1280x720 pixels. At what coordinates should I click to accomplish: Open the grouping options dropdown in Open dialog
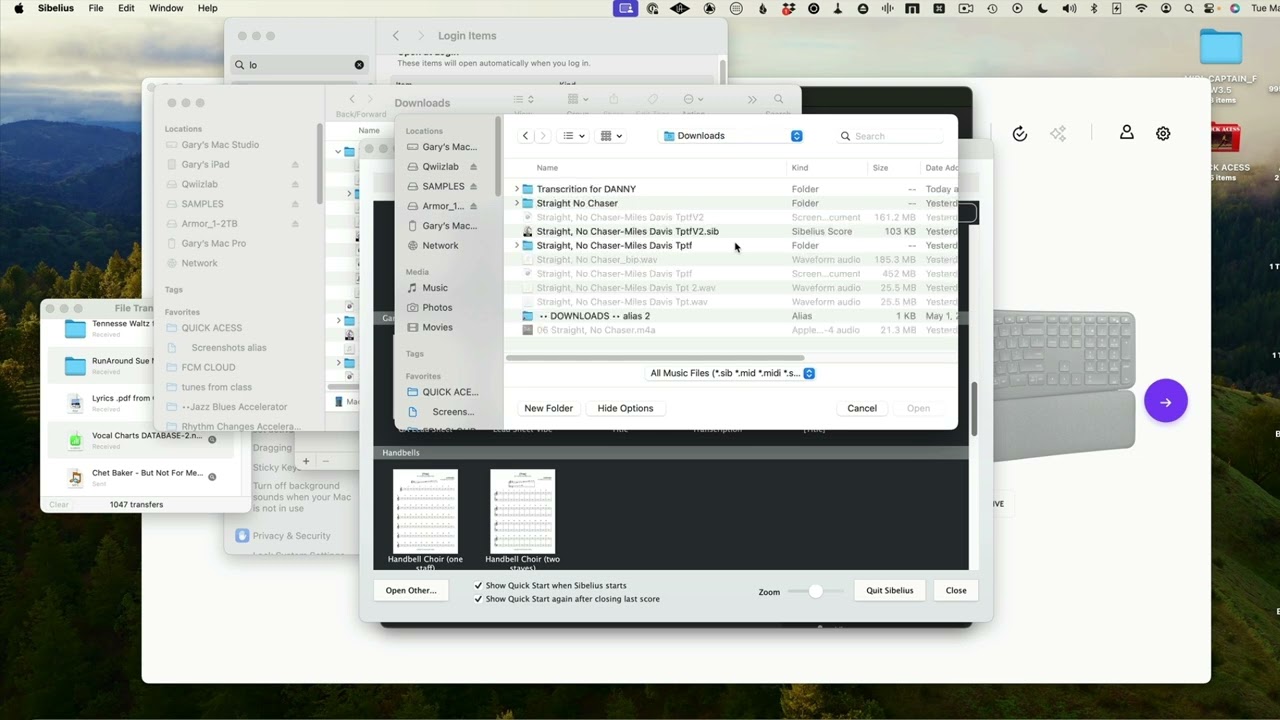610,136
